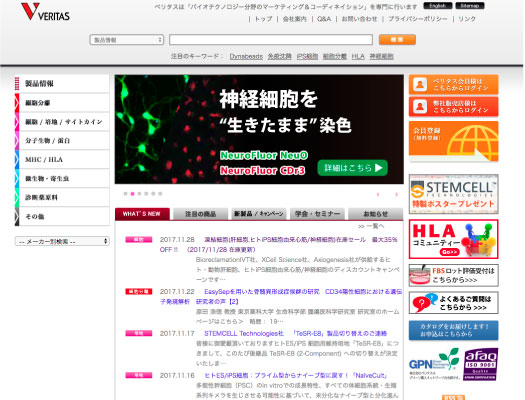Open the Sitemap button
Viewport: 525px width, 400px height.
tap(469, 6)
